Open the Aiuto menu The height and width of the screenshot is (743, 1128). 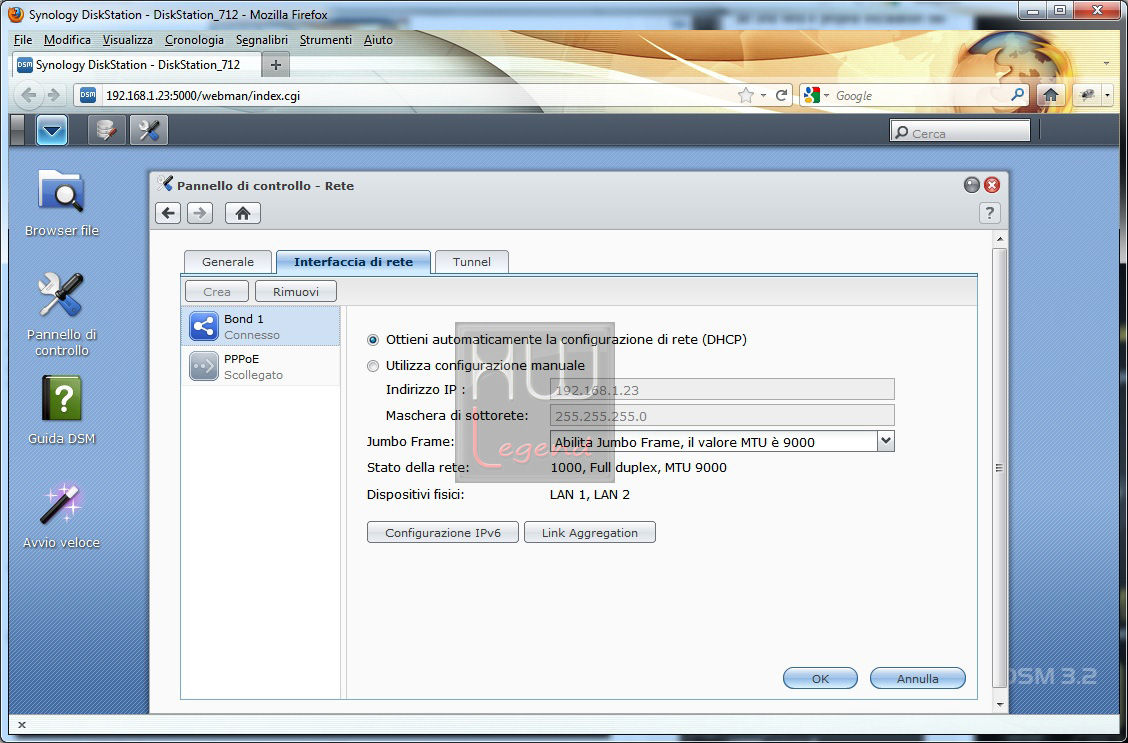point(378,40)
